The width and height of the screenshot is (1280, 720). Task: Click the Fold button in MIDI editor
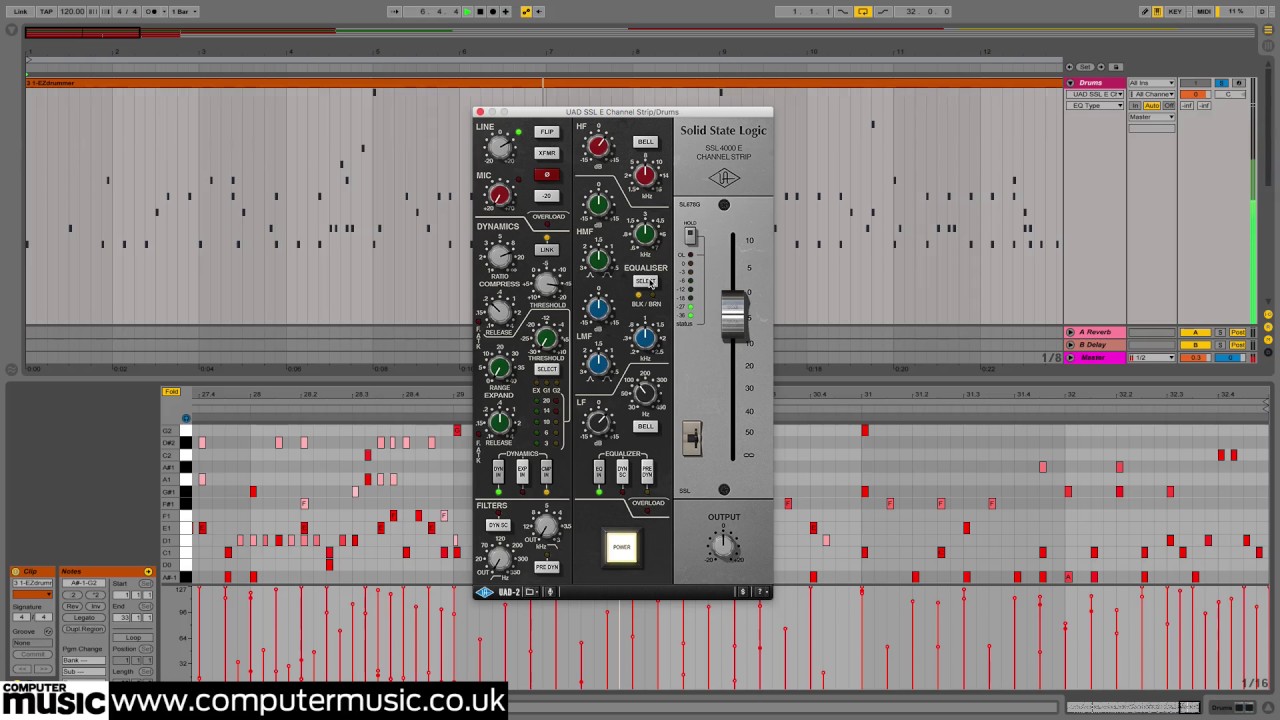(x=171, y=392)
